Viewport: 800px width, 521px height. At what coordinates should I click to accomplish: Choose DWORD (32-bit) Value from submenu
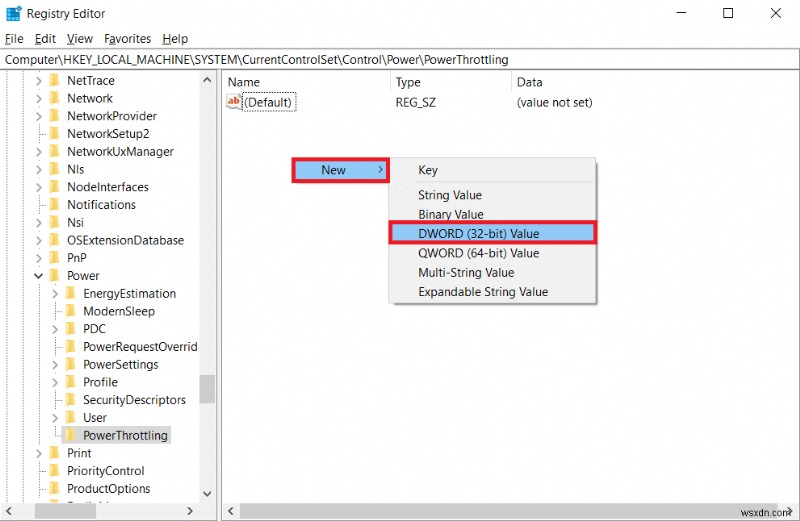pyautogui.click(x=478, y=234)
